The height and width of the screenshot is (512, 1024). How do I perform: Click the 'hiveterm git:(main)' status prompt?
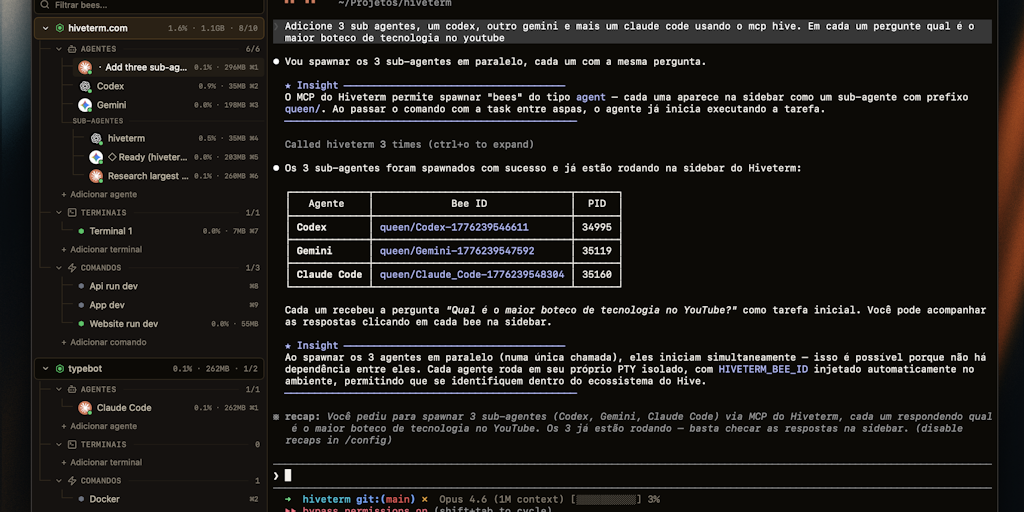pos(359,500)
